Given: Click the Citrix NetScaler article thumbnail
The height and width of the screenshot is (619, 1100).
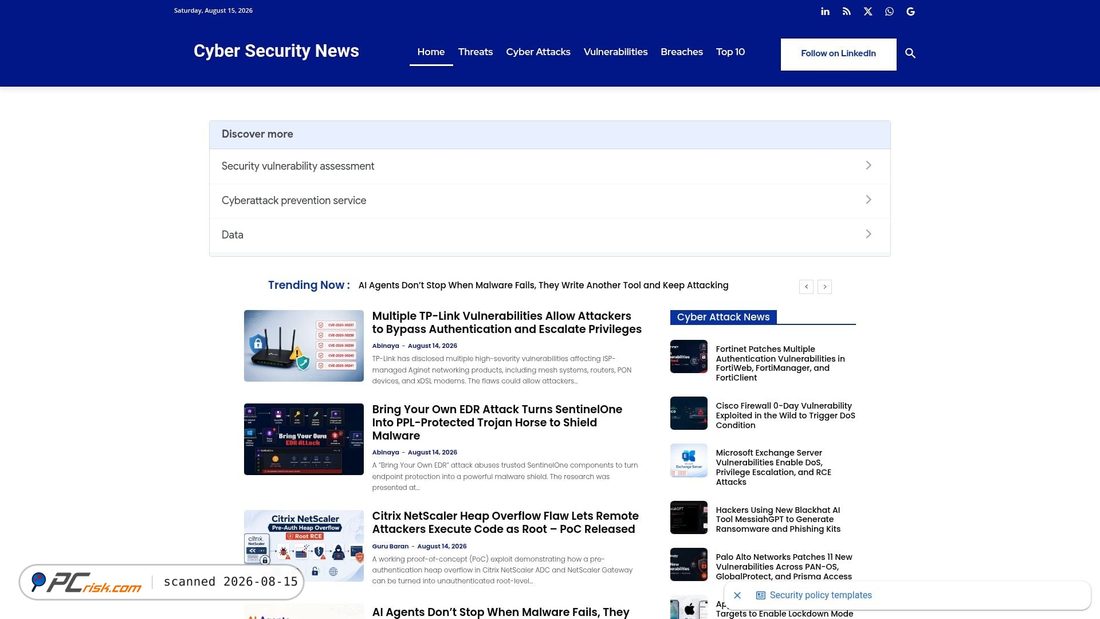Looking at the screenshot, I should tap(304, 546).
